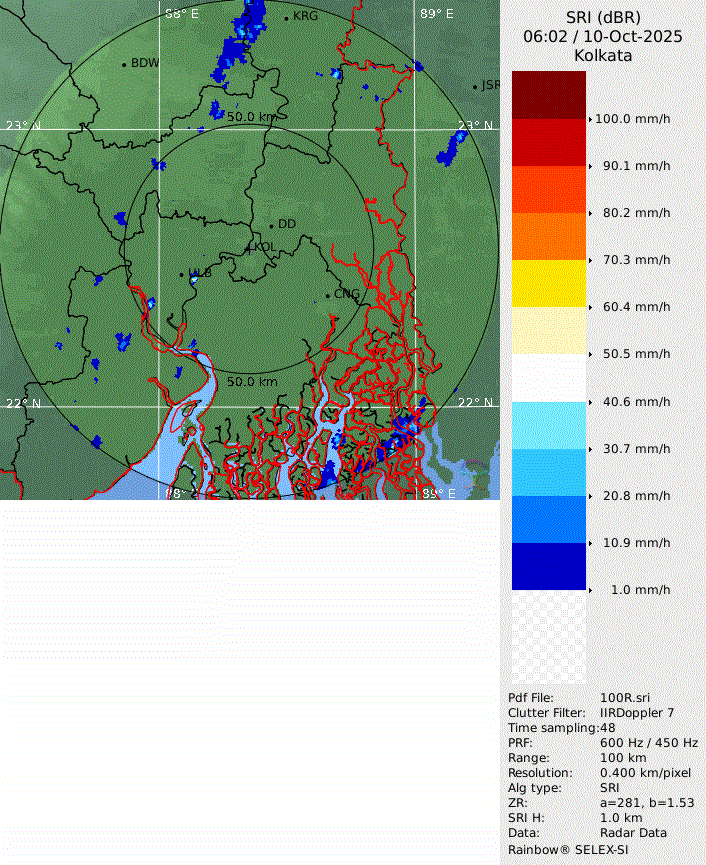The height and width of the screenshot is (865, 706).
Task: Click the 100R.sri Pdf File value
Action: pyautogui.click(x=626, y=697)
